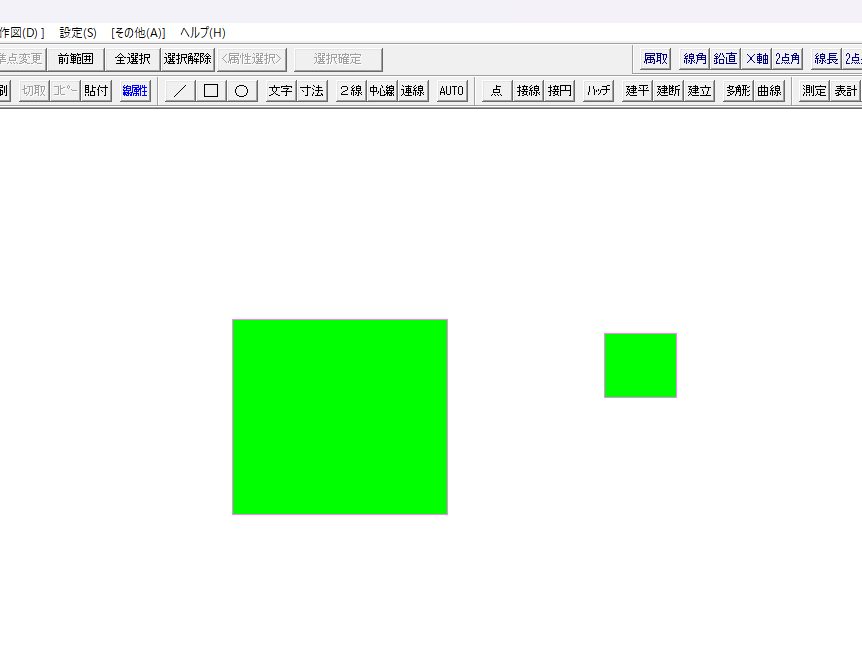Toggle AUTO mode button

(452, 91)
